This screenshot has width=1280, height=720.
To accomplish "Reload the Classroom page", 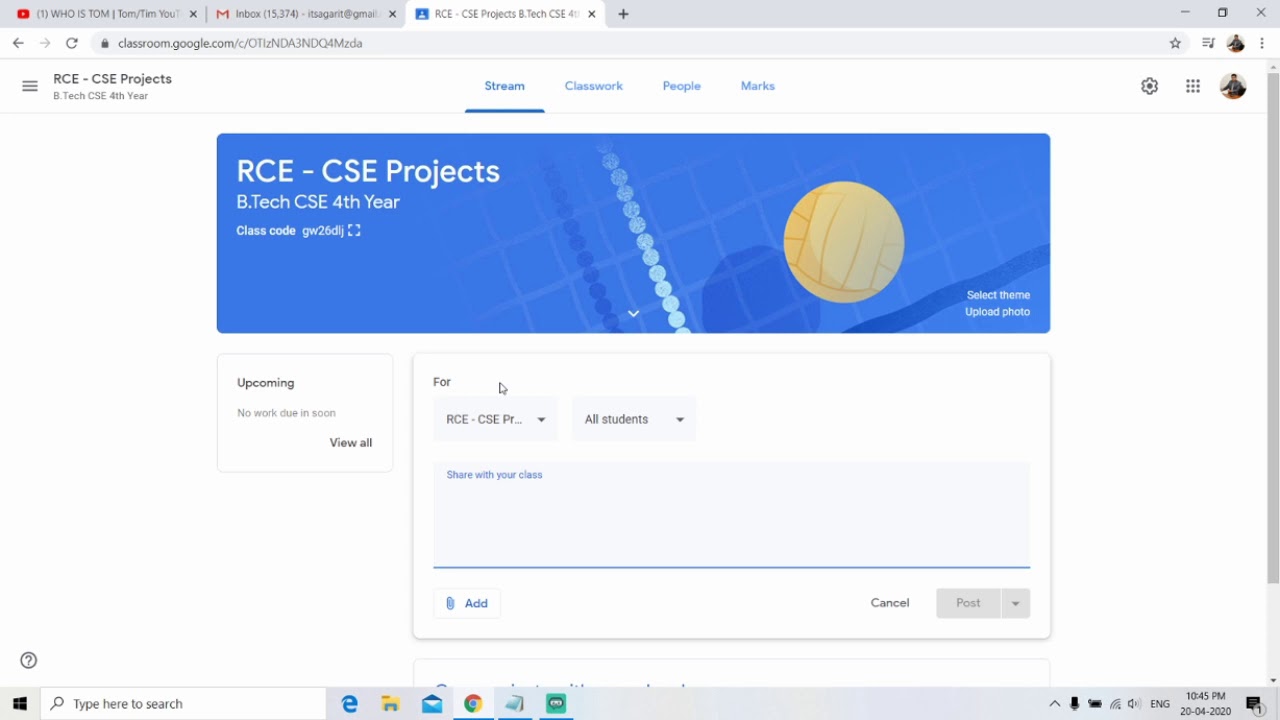I will point(72,43).
